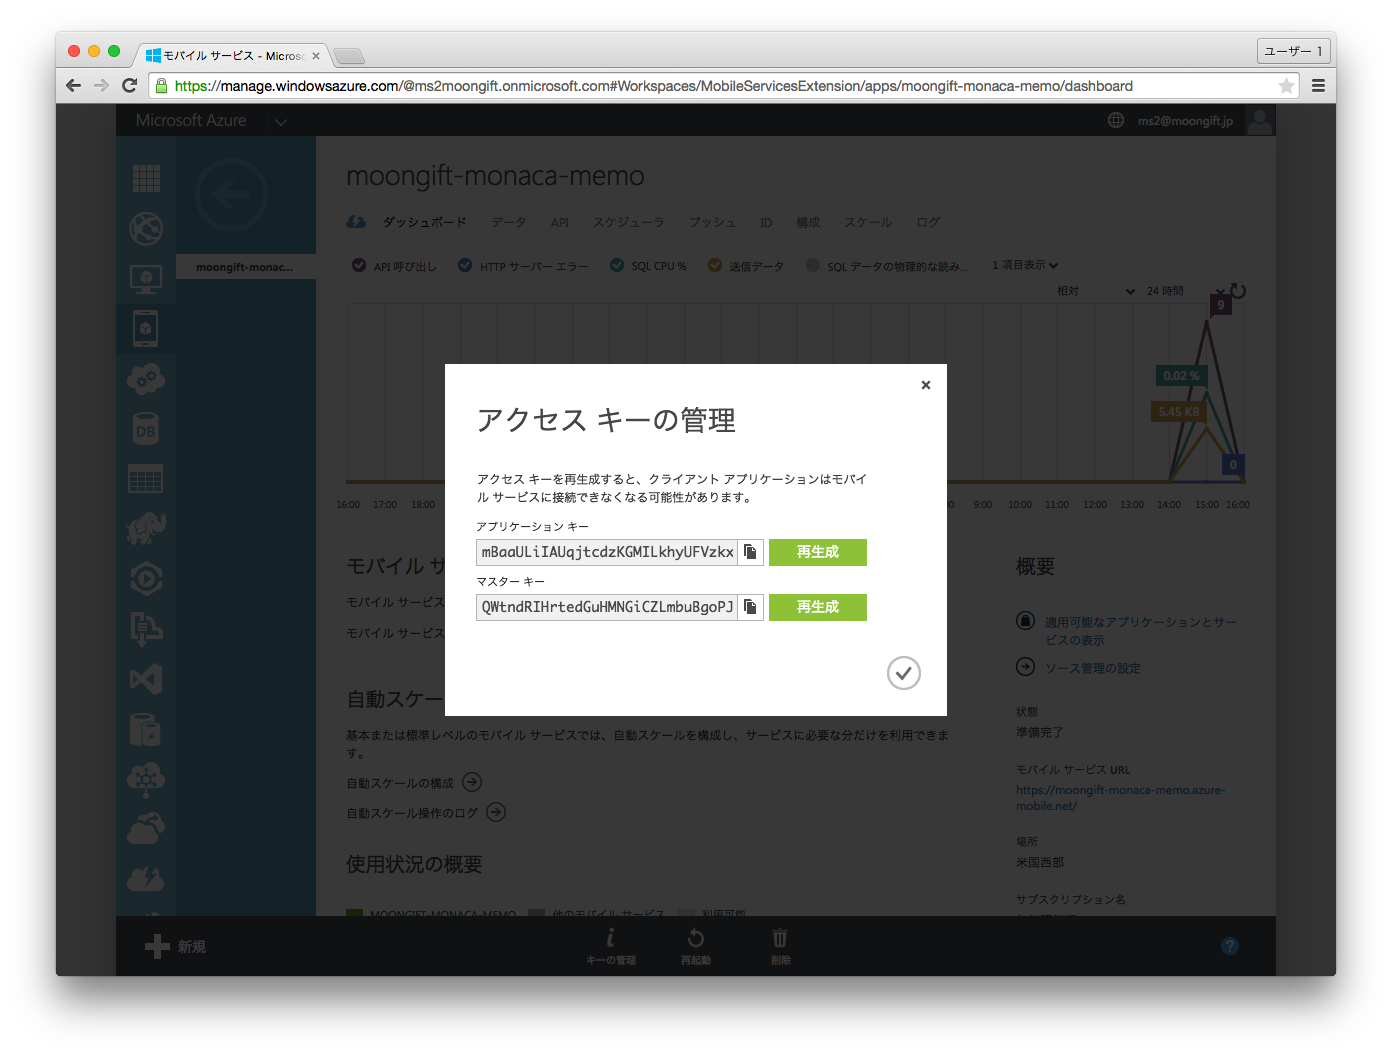This screenshot has height=1056, width=1392.
Task: Open the Visual Studio sidebar icon
Action: click(x=146, y=680)
